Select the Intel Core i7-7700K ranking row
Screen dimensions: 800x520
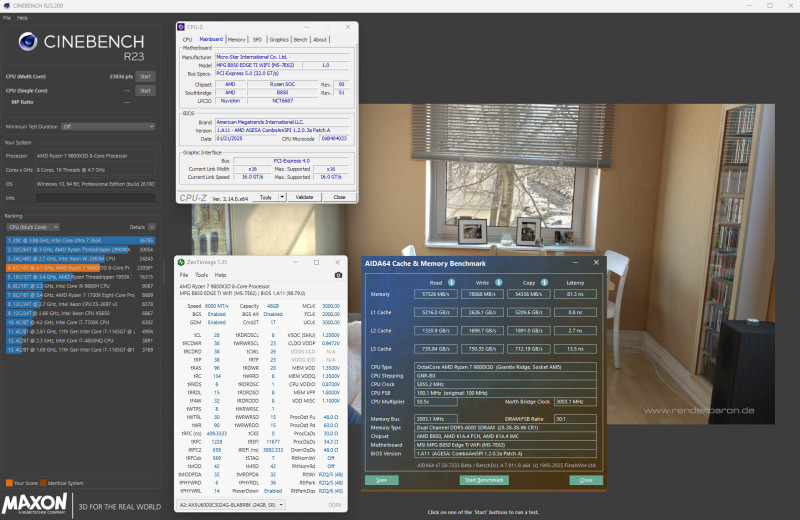(x=81, y=323)
